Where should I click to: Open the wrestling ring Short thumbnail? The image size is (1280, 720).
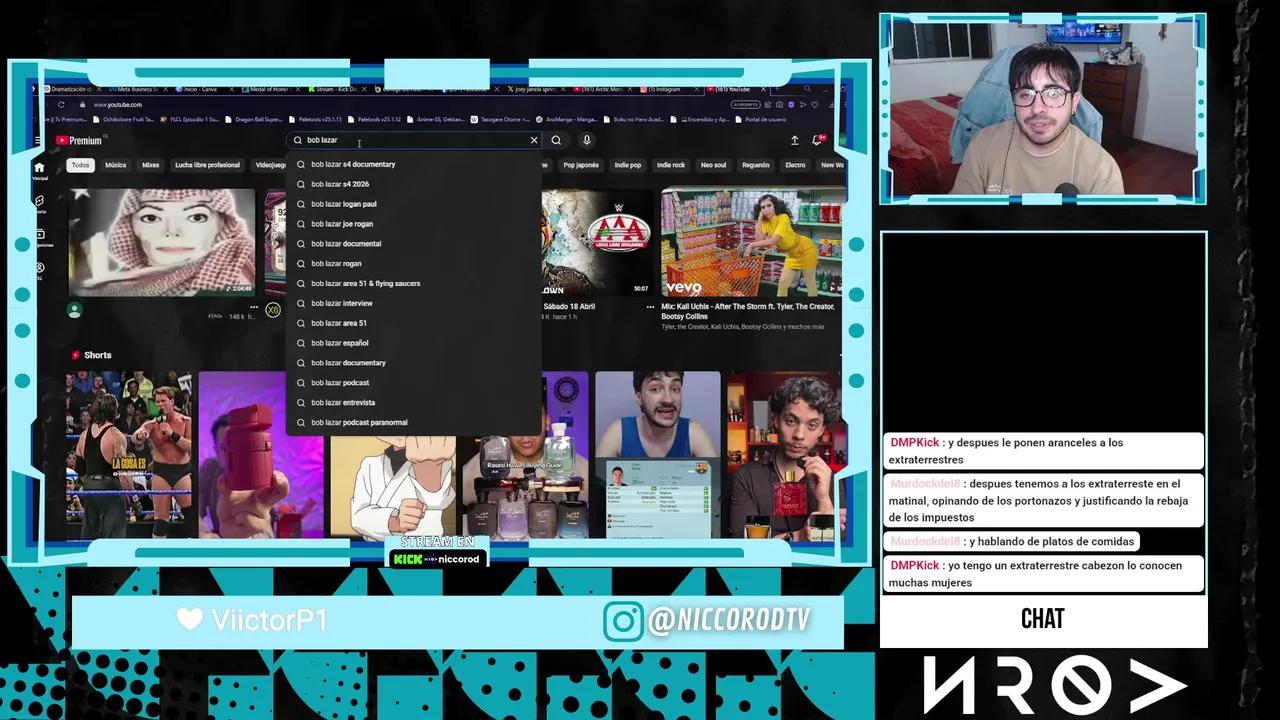(128, 455)
